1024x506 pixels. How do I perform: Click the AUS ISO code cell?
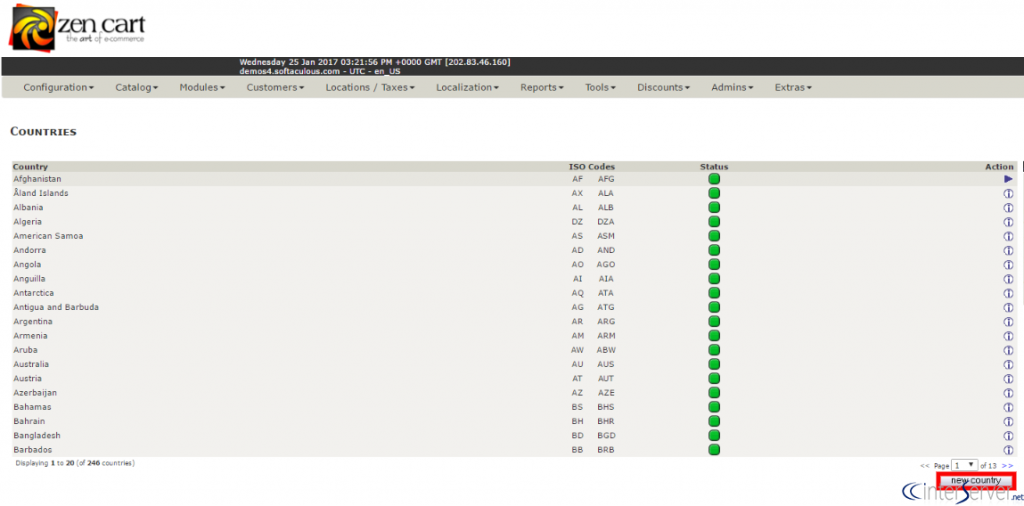606,364
